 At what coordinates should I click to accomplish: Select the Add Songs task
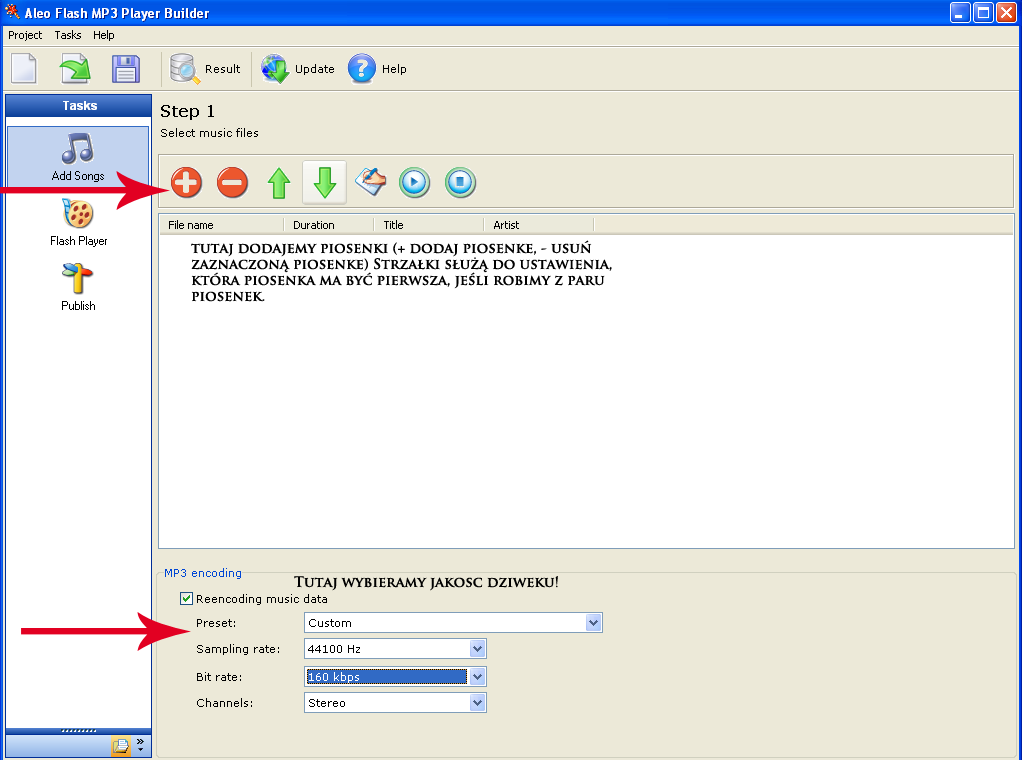click(78, 156)
